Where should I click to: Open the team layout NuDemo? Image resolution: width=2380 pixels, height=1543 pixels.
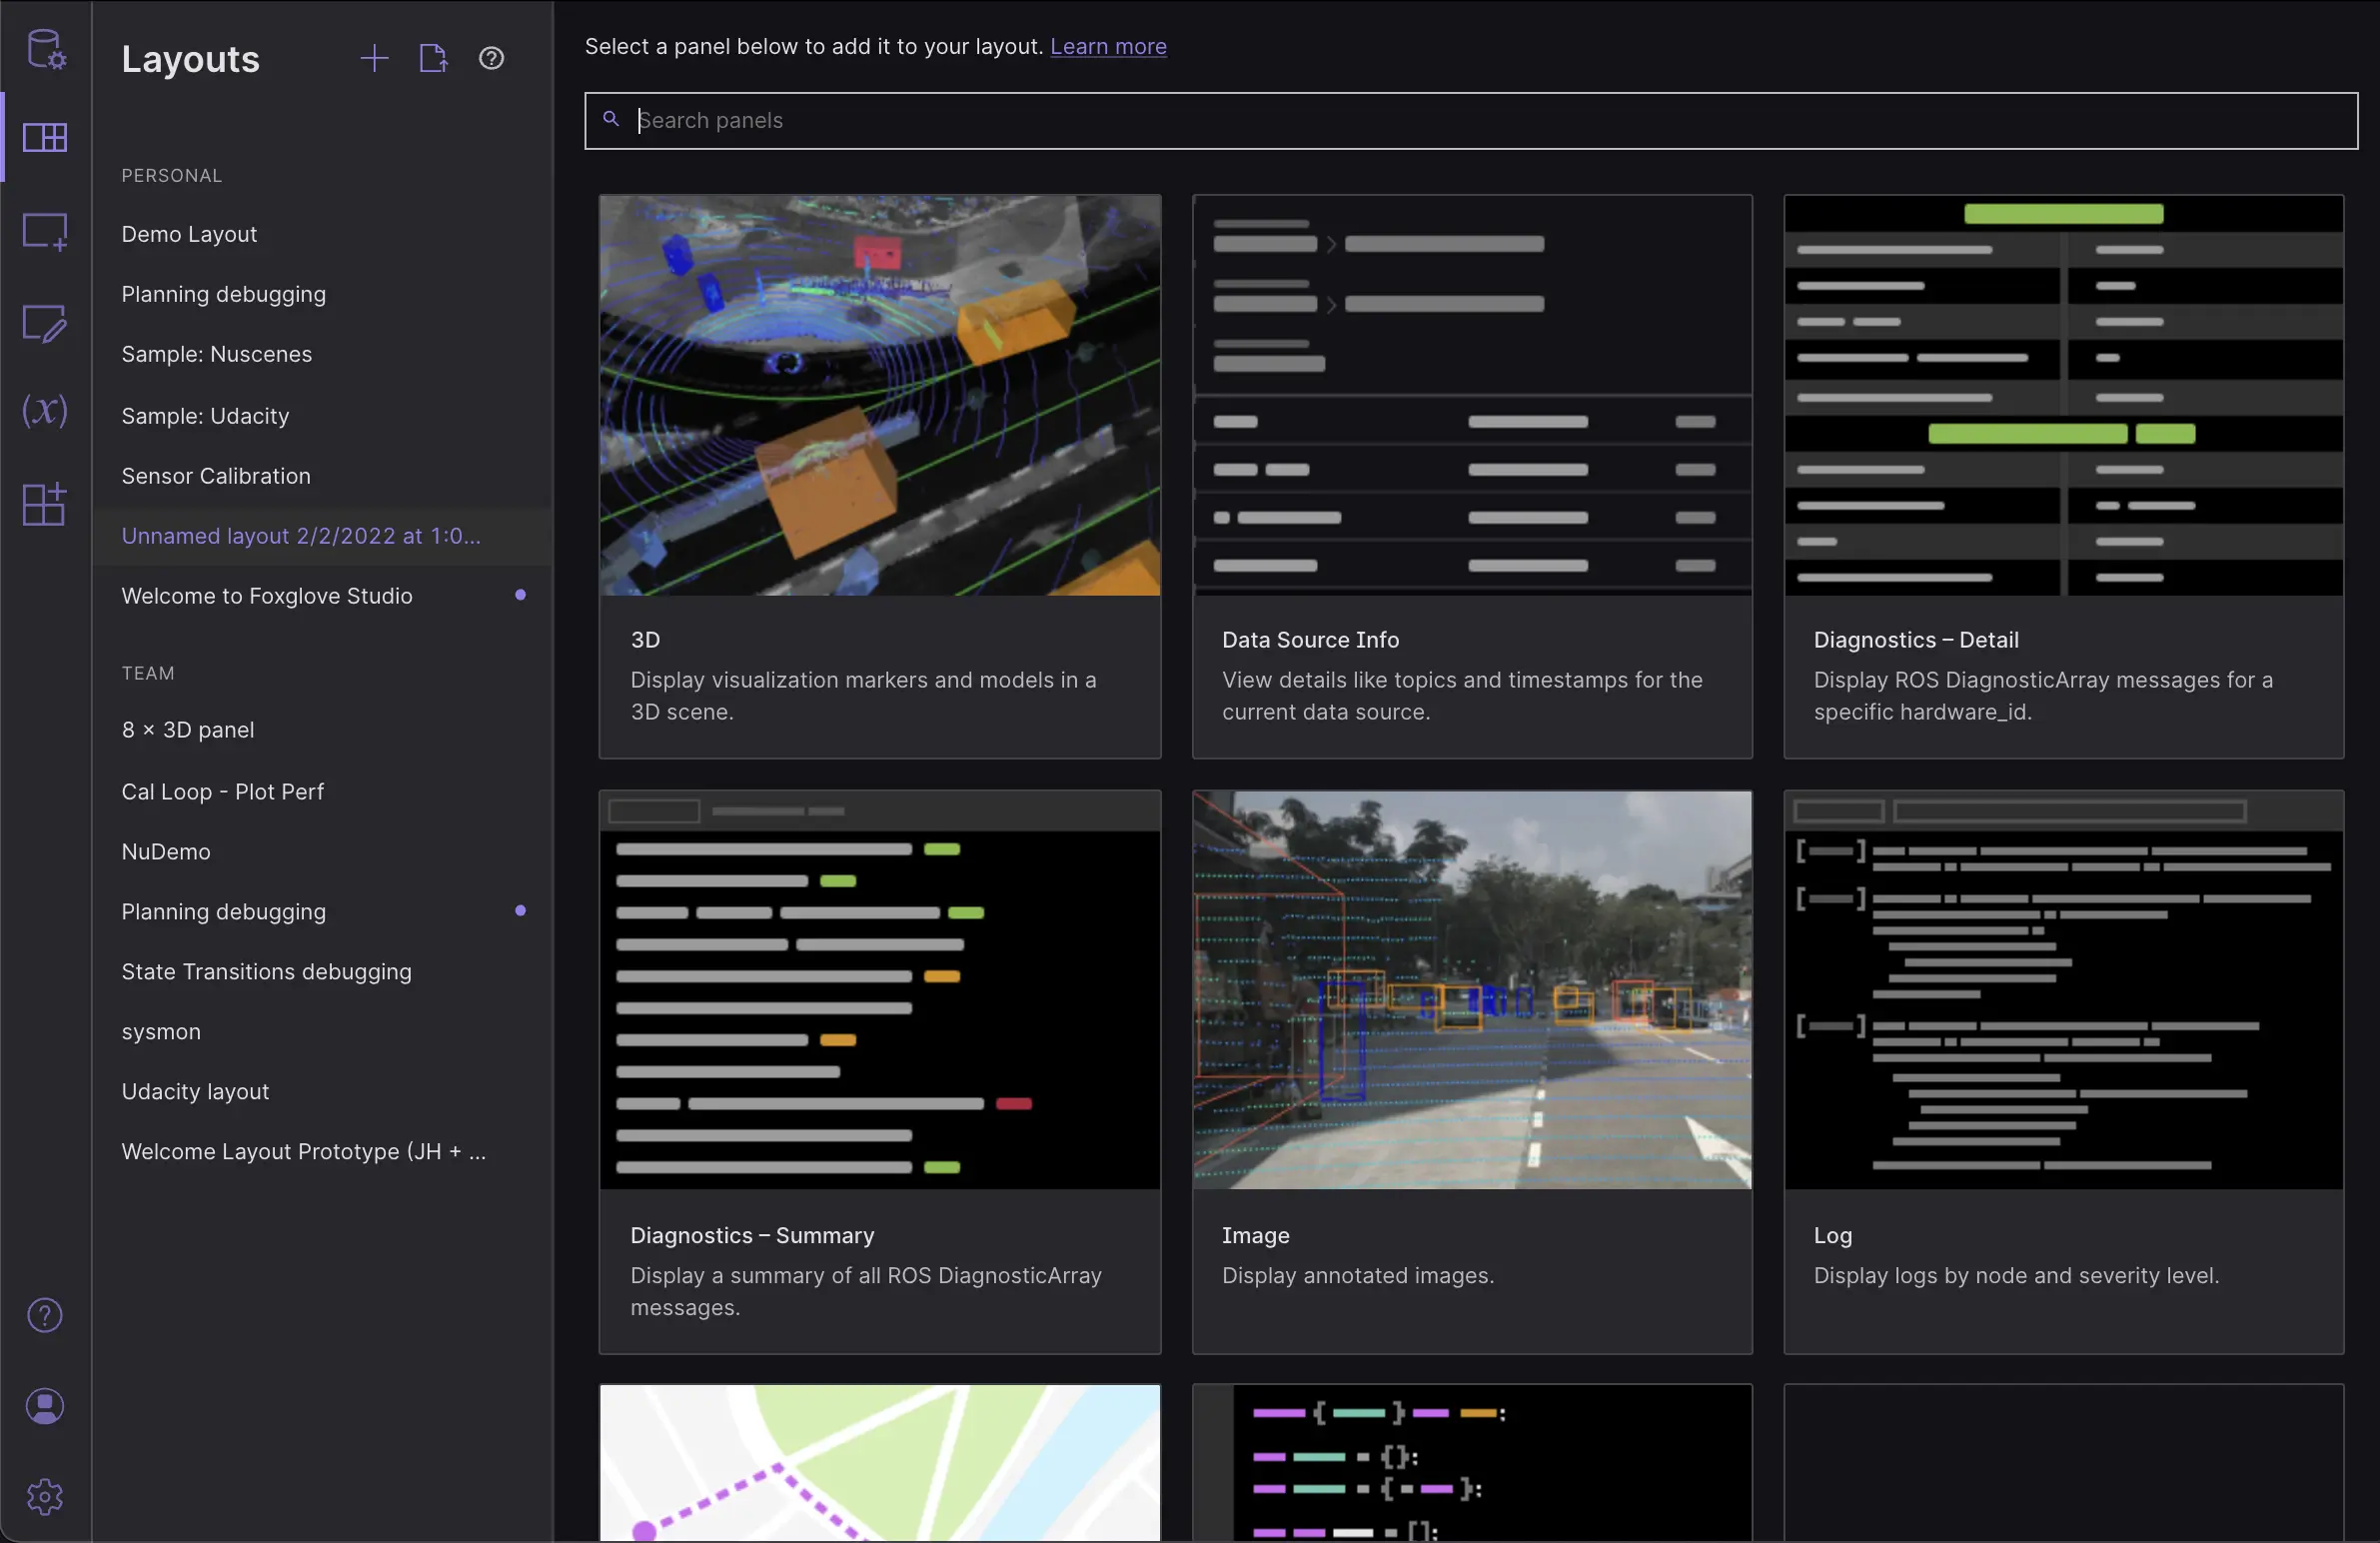click(x=166, y=851)
